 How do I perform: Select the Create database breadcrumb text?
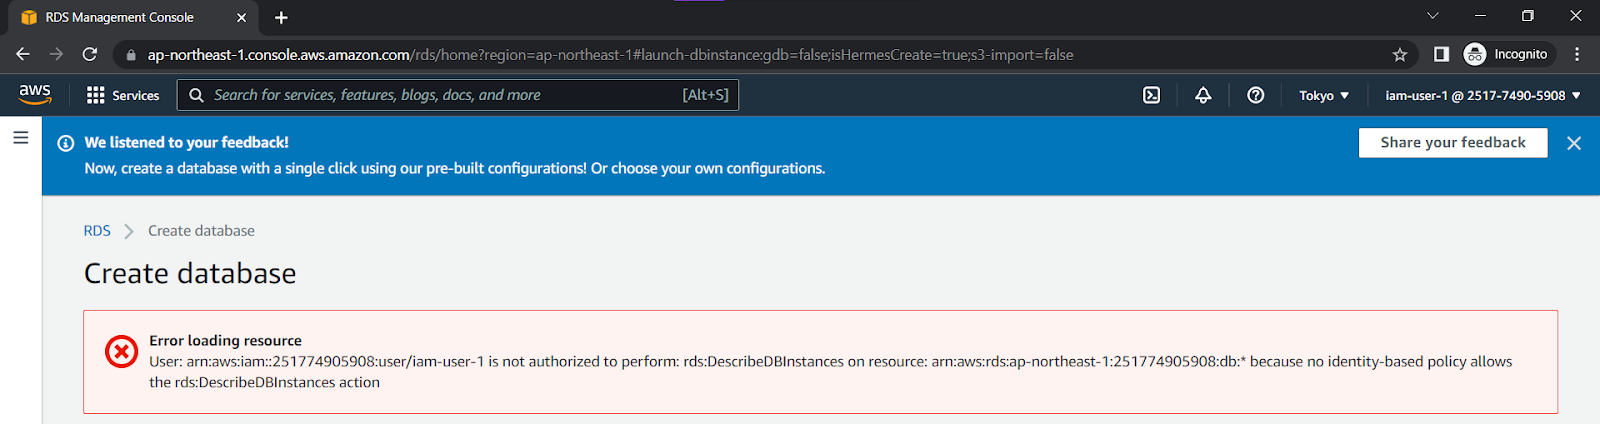click(201, 230)
